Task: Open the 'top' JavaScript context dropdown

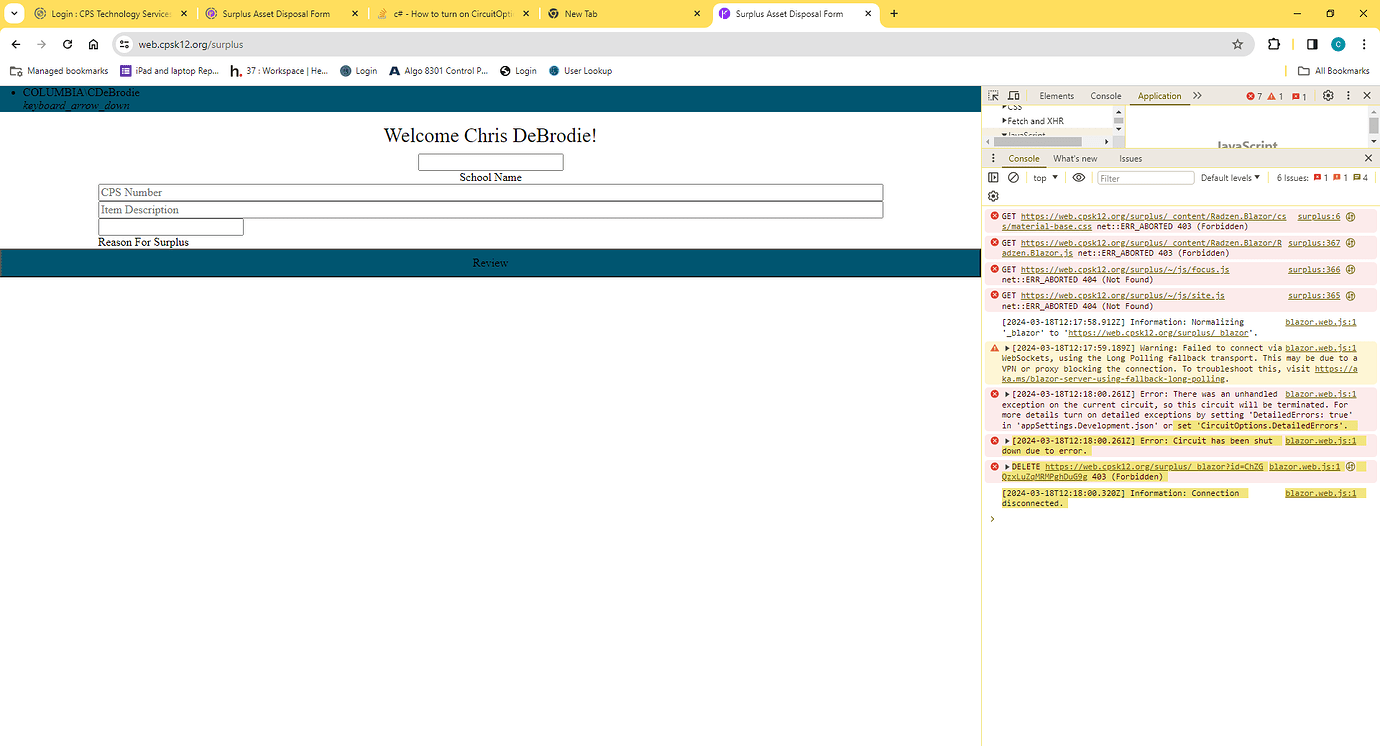Action: [x=1045, y=178]
